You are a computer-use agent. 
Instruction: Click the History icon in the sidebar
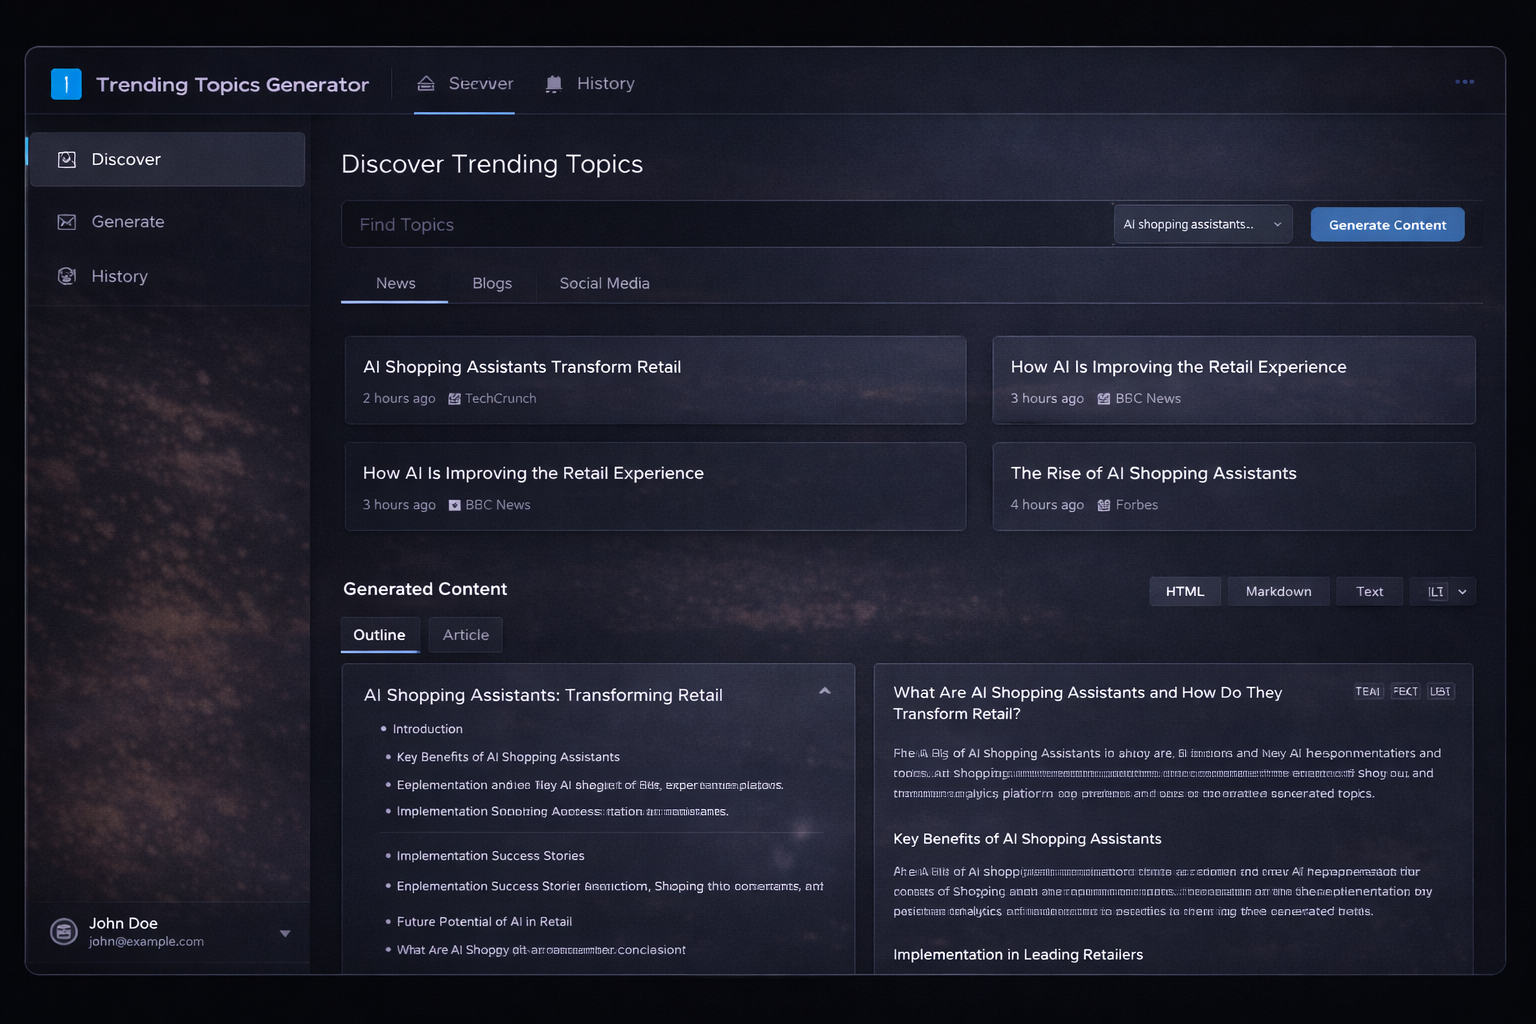point(67,276)
